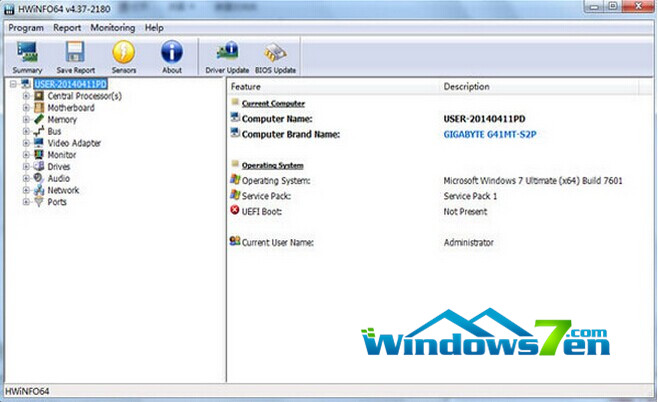Select the Video Adapter label
Screen dimensions: 658x402
coord(74,143)
